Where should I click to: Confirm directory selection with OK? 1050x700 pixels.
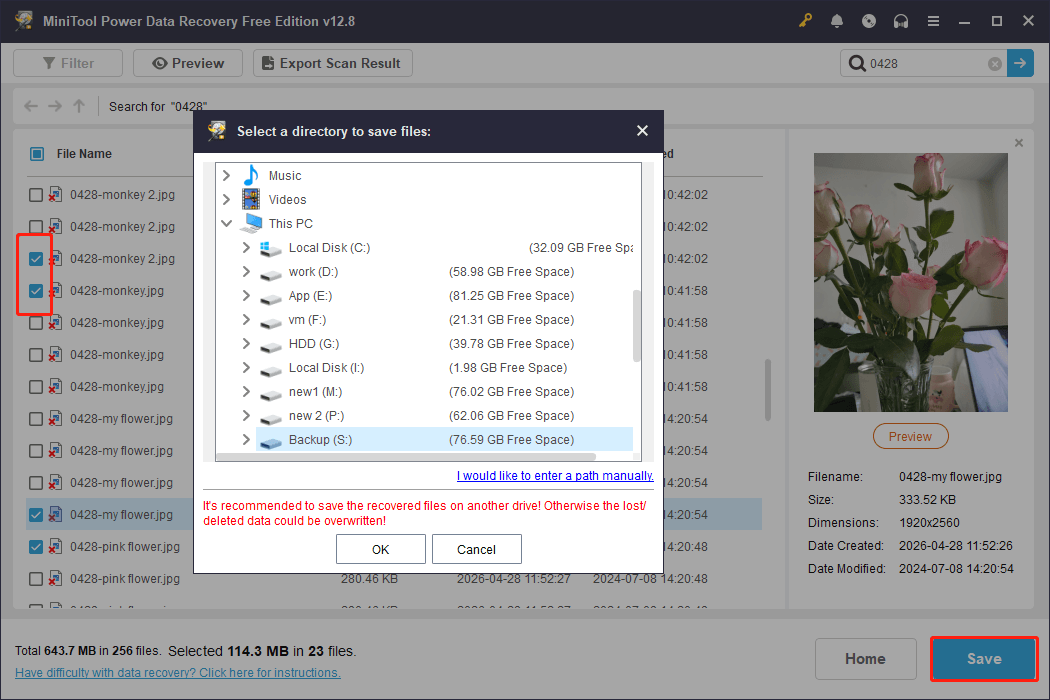click(x=380, y=548)
